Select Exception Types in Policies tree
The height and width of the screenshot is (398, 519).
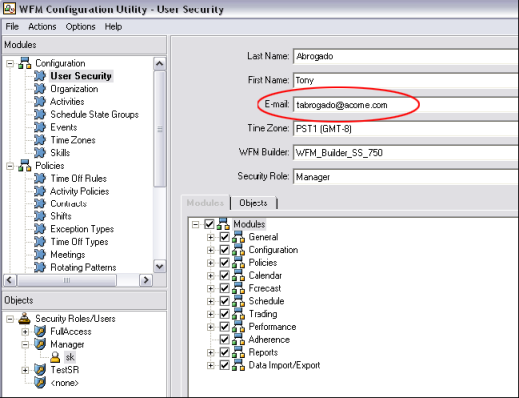coord(82,229)
